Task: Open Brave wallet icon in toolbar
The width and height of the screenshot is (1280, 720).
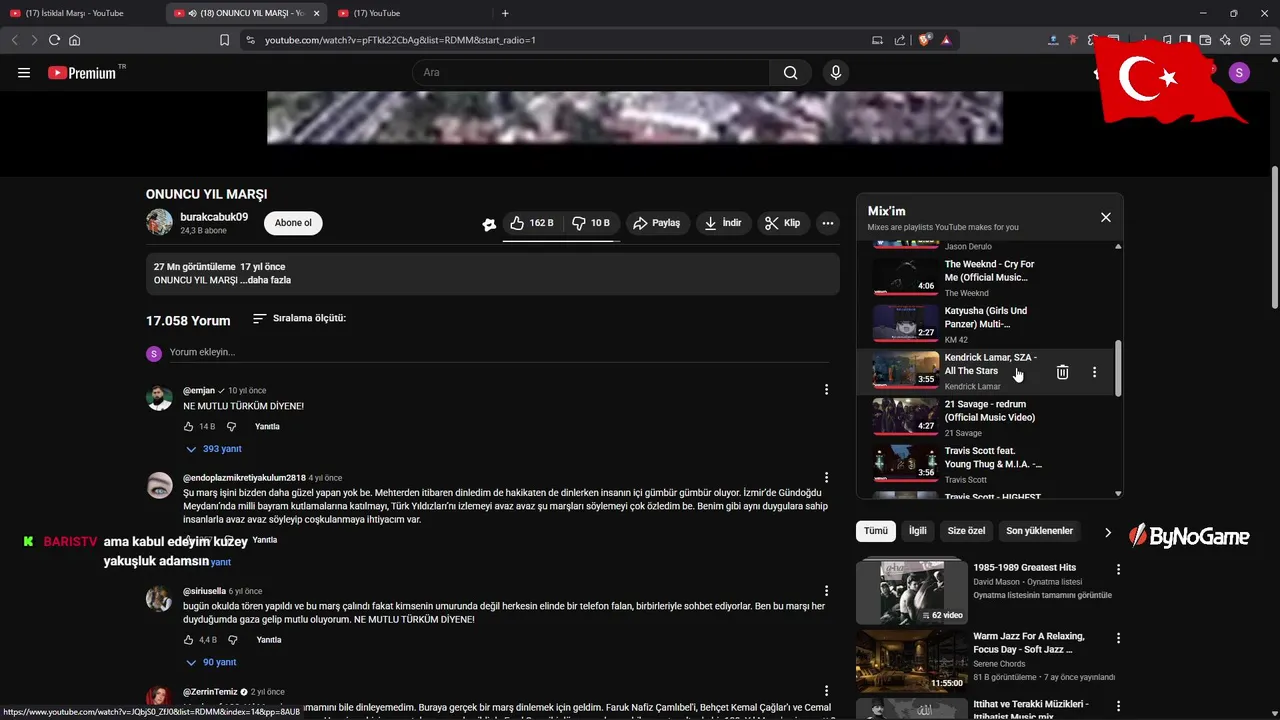Action: 1205,40
